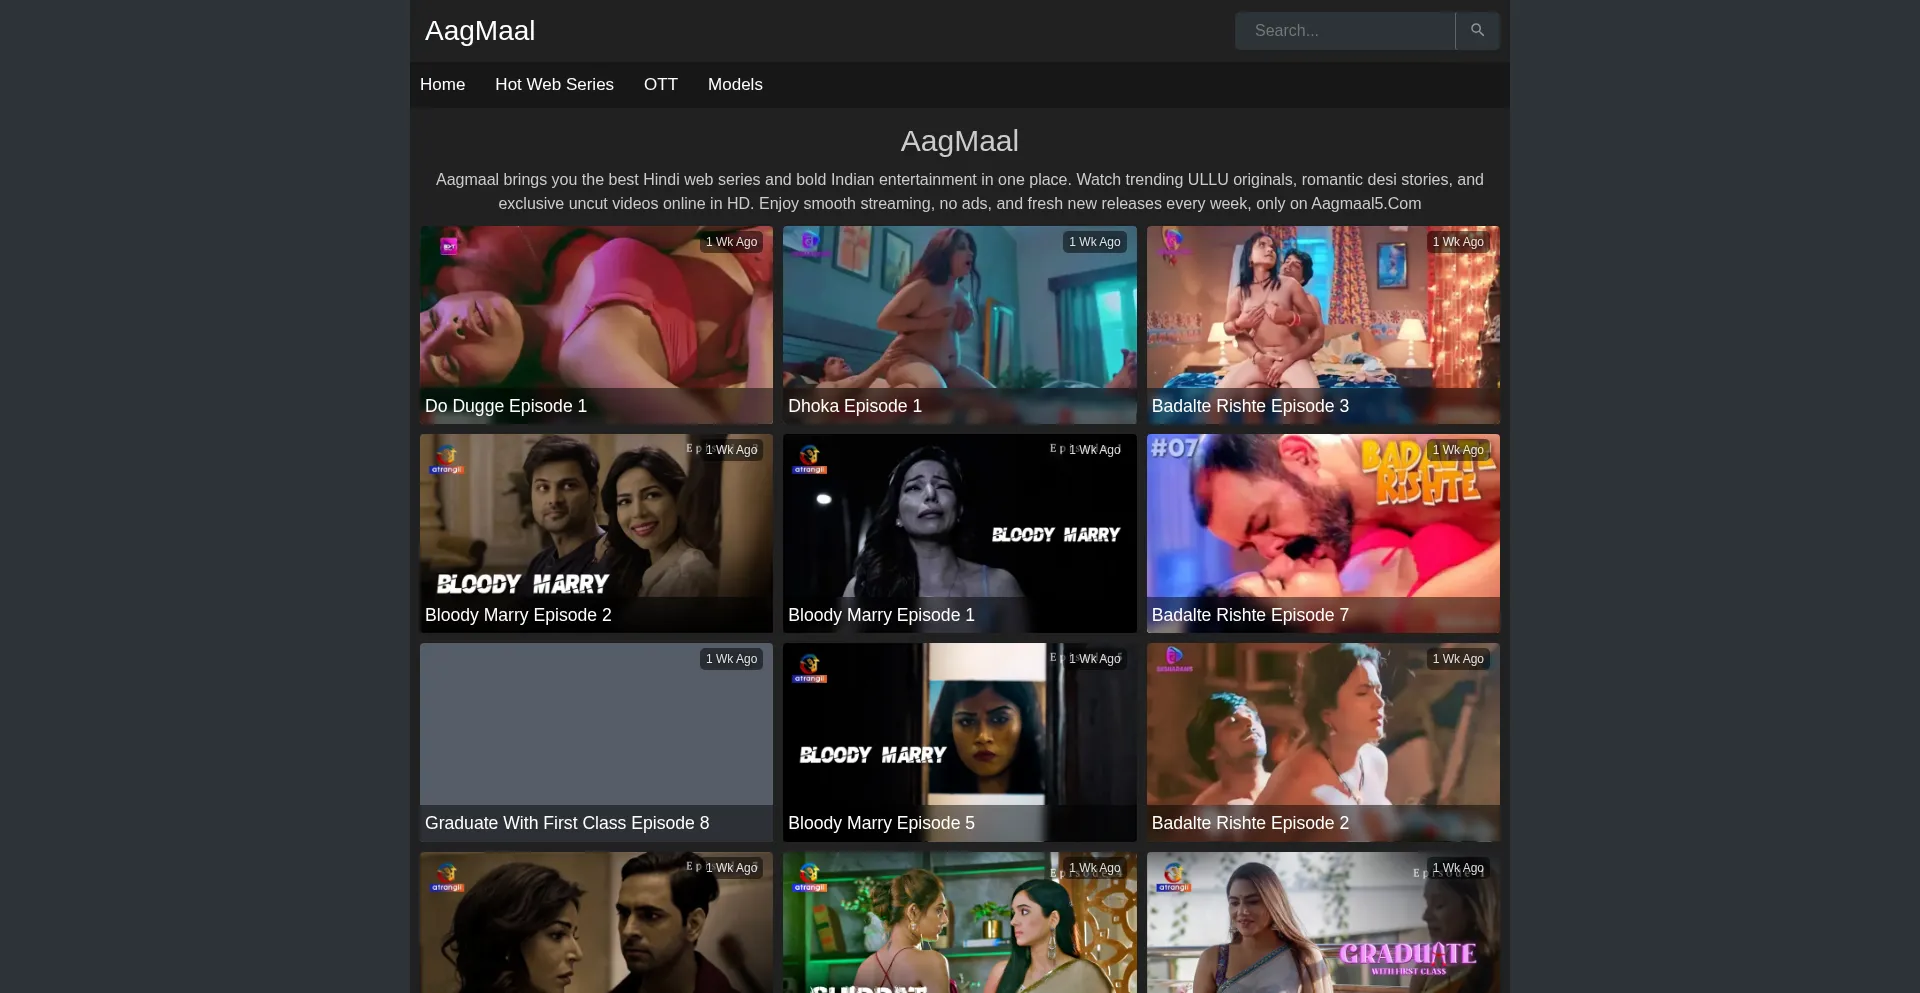Viewport: 1920px width, 993px height.
Task: Click the Atrangii logo on Bloody Marry Episode 5
Action: point(811,667)
